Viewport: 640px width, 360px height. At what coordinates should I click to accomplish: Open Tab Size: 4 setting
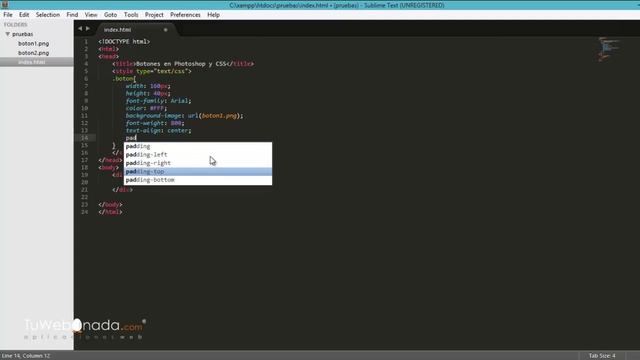tap(602, 356)
